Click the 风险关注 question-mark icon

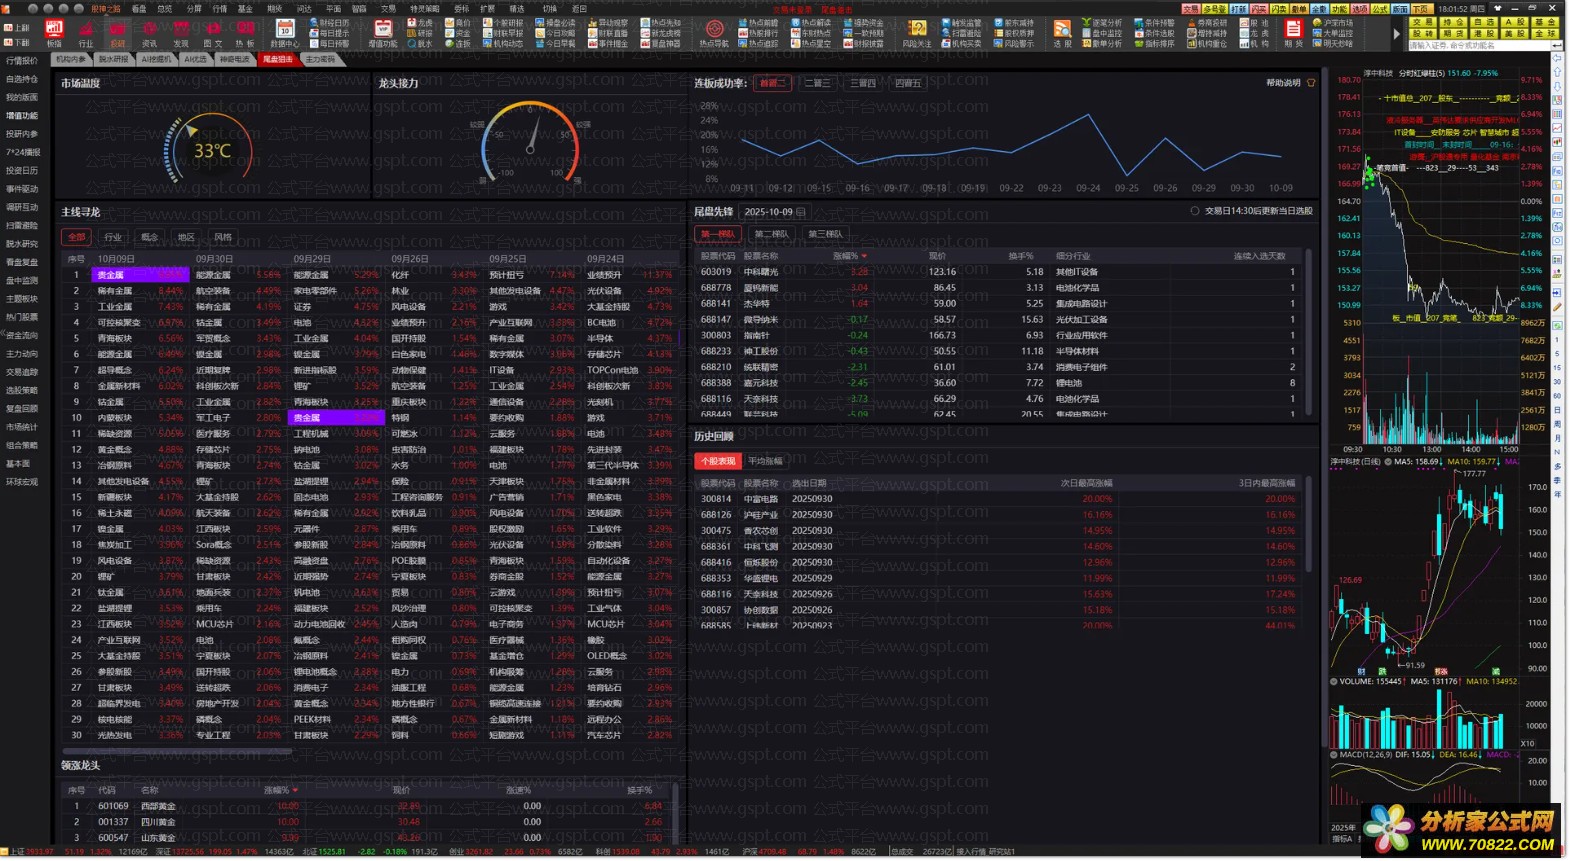[x=916, y=30]
